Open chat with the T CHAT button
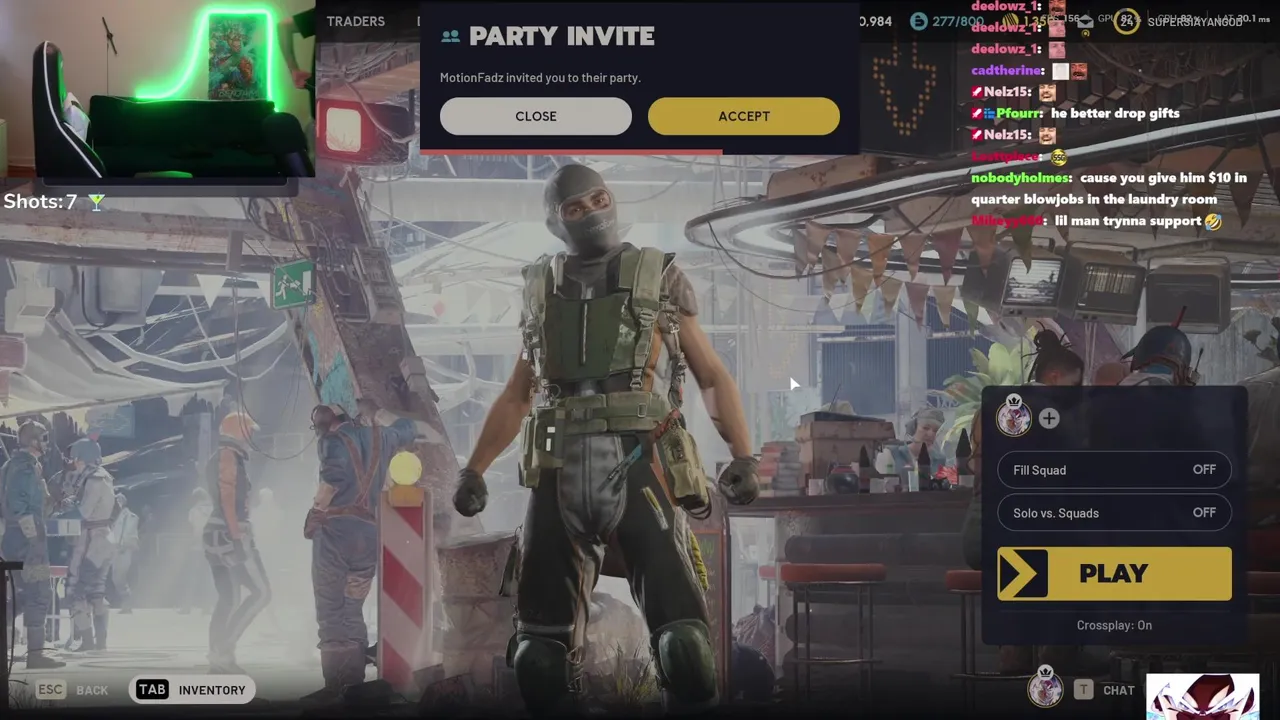Image resolution: width=1280 pixels, height=720 pixels. [x=1105, y=690]
